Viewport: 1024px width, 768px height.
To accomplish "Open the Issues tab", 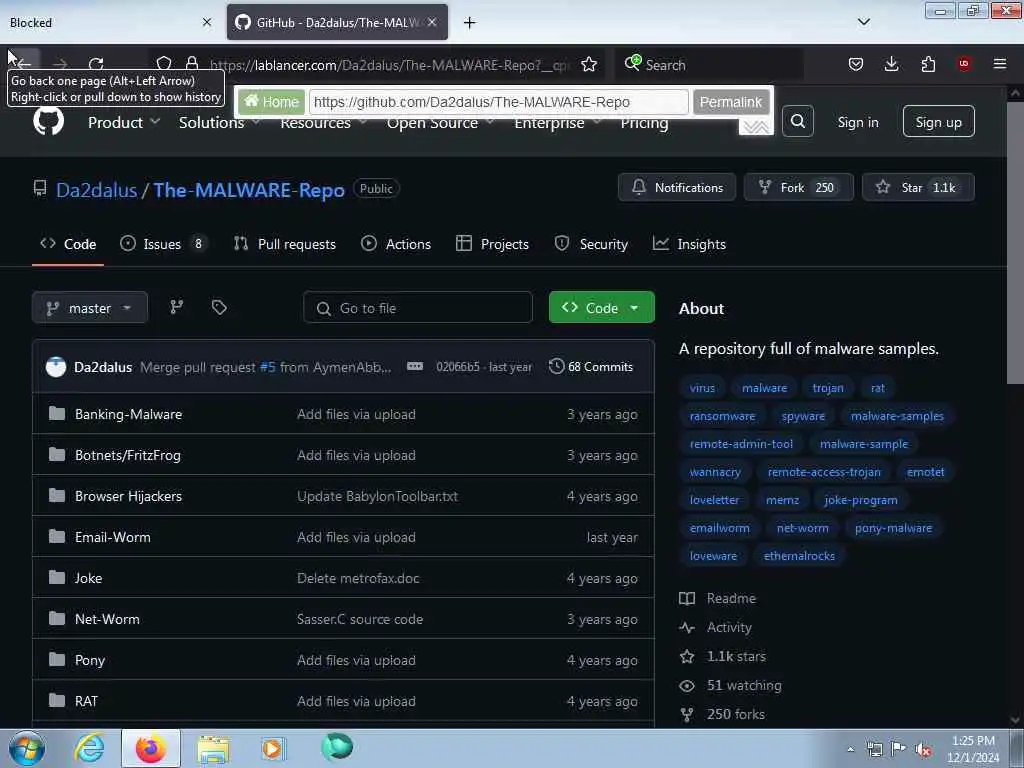I will (x=163, y=244).
